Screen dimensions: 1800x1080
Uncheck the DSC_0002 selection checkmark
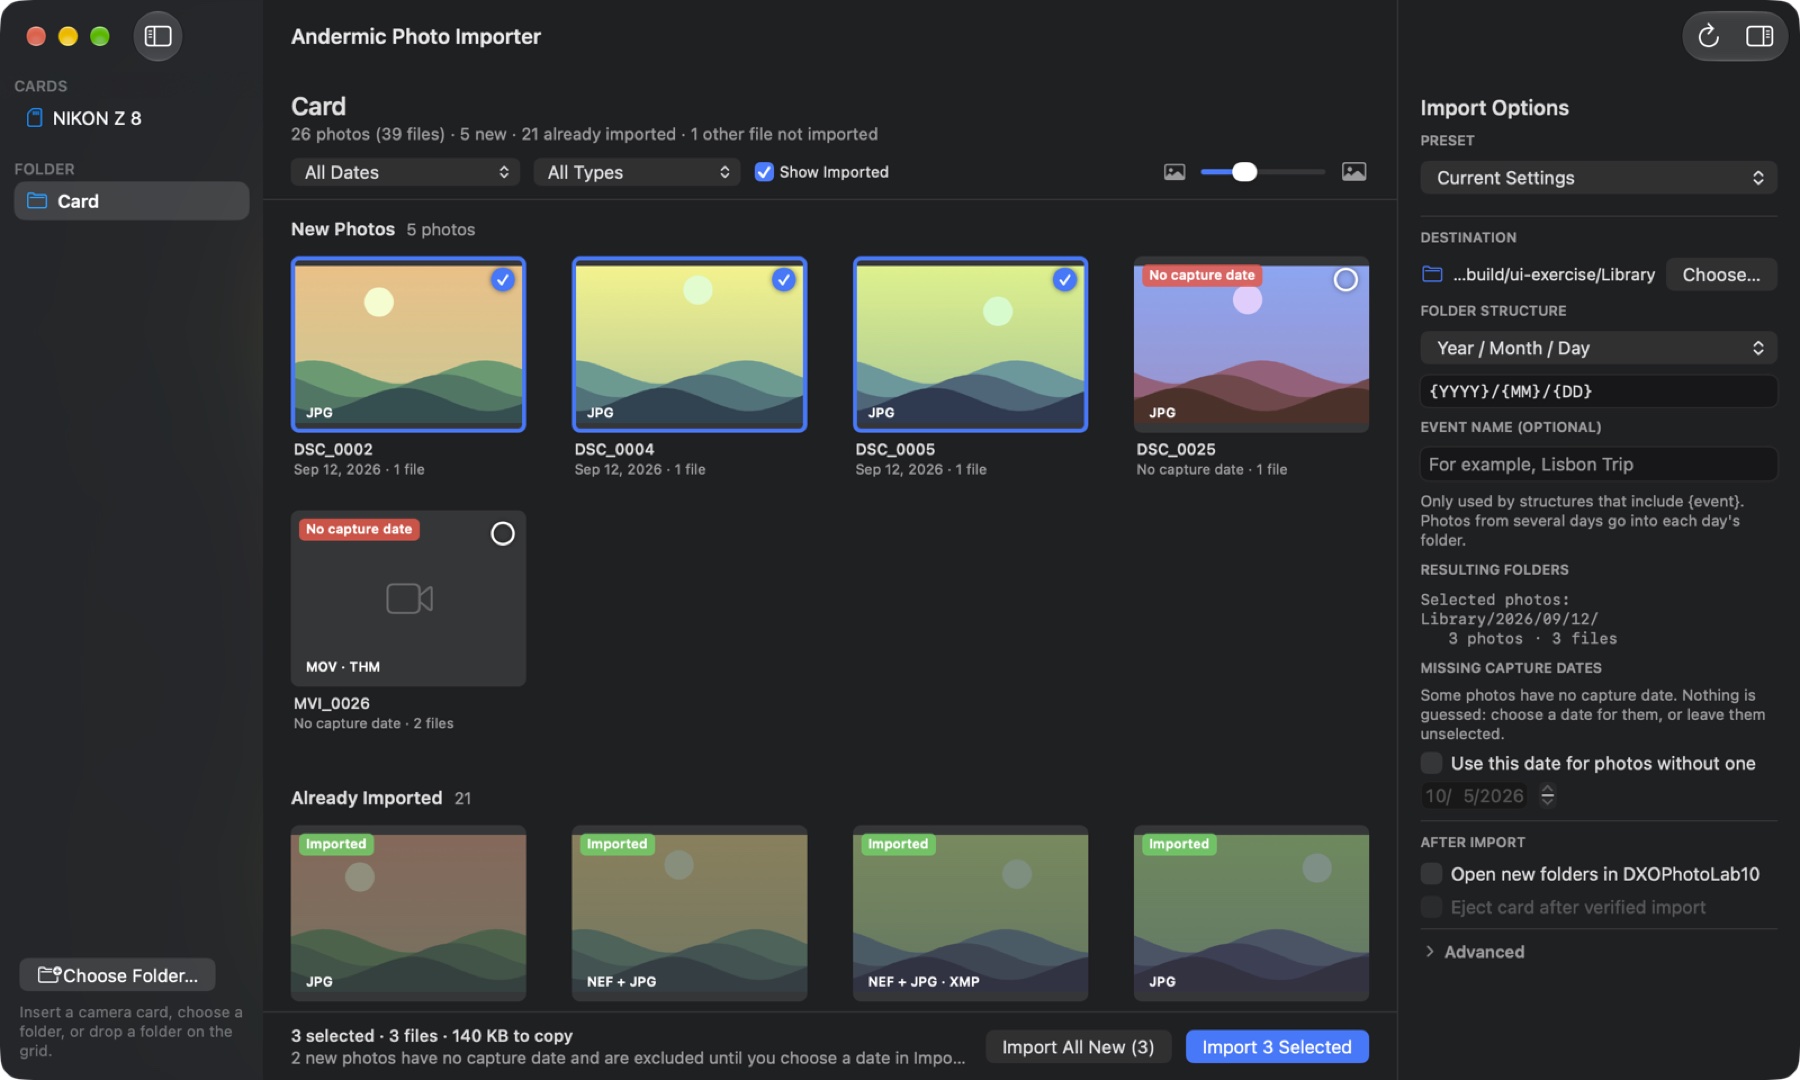pyautogui.click(x=503, y=280)
